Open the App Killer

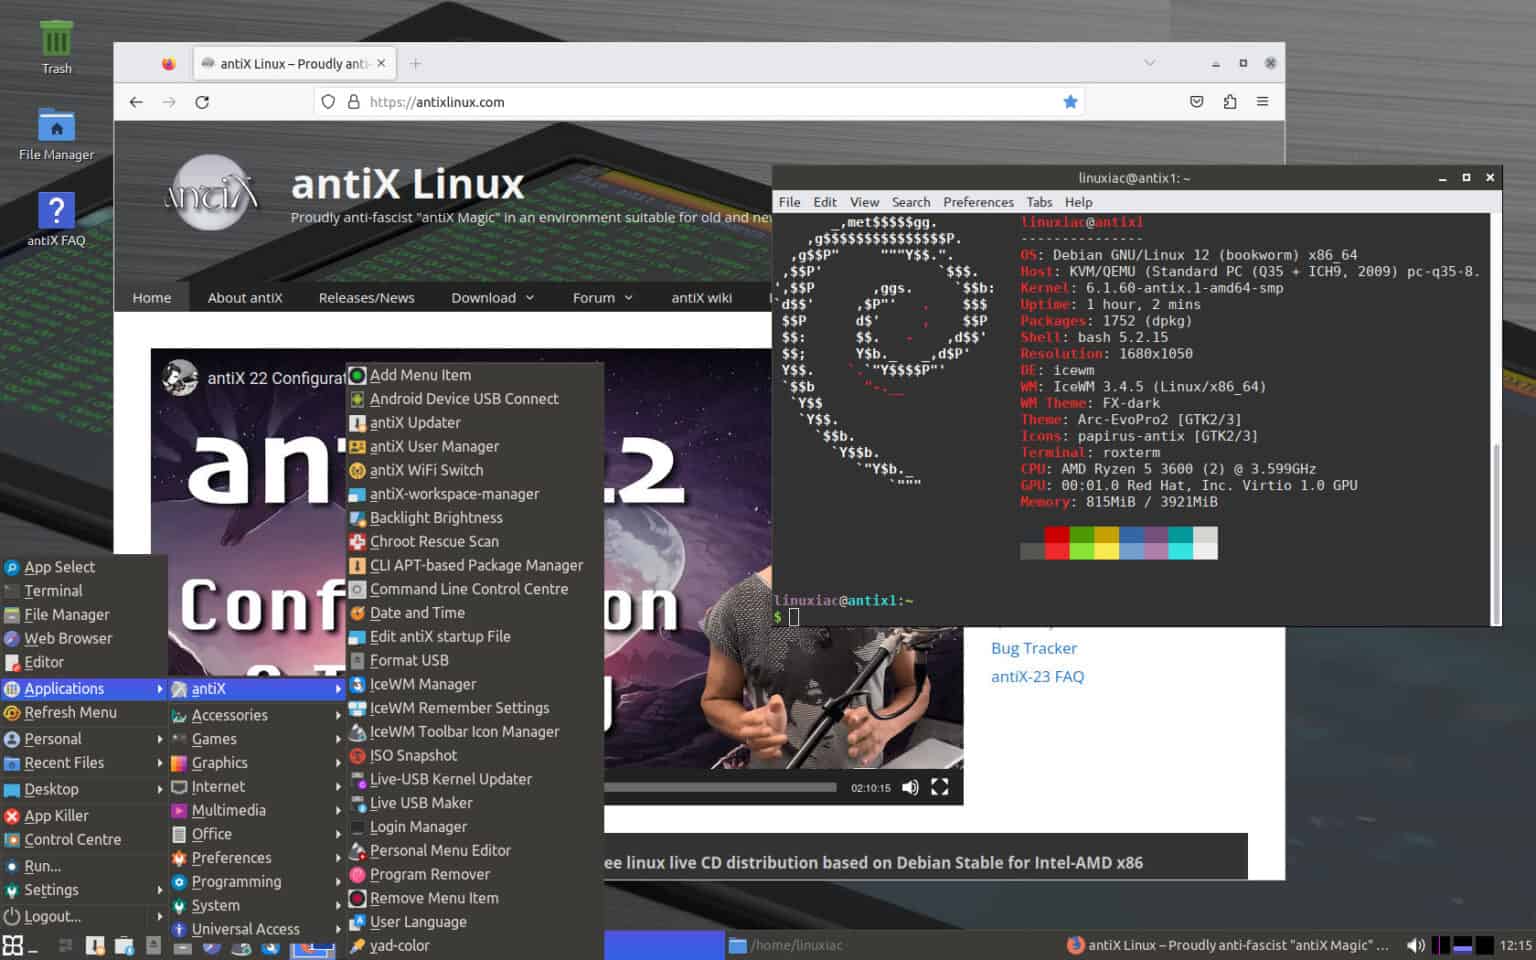[55, 815]
